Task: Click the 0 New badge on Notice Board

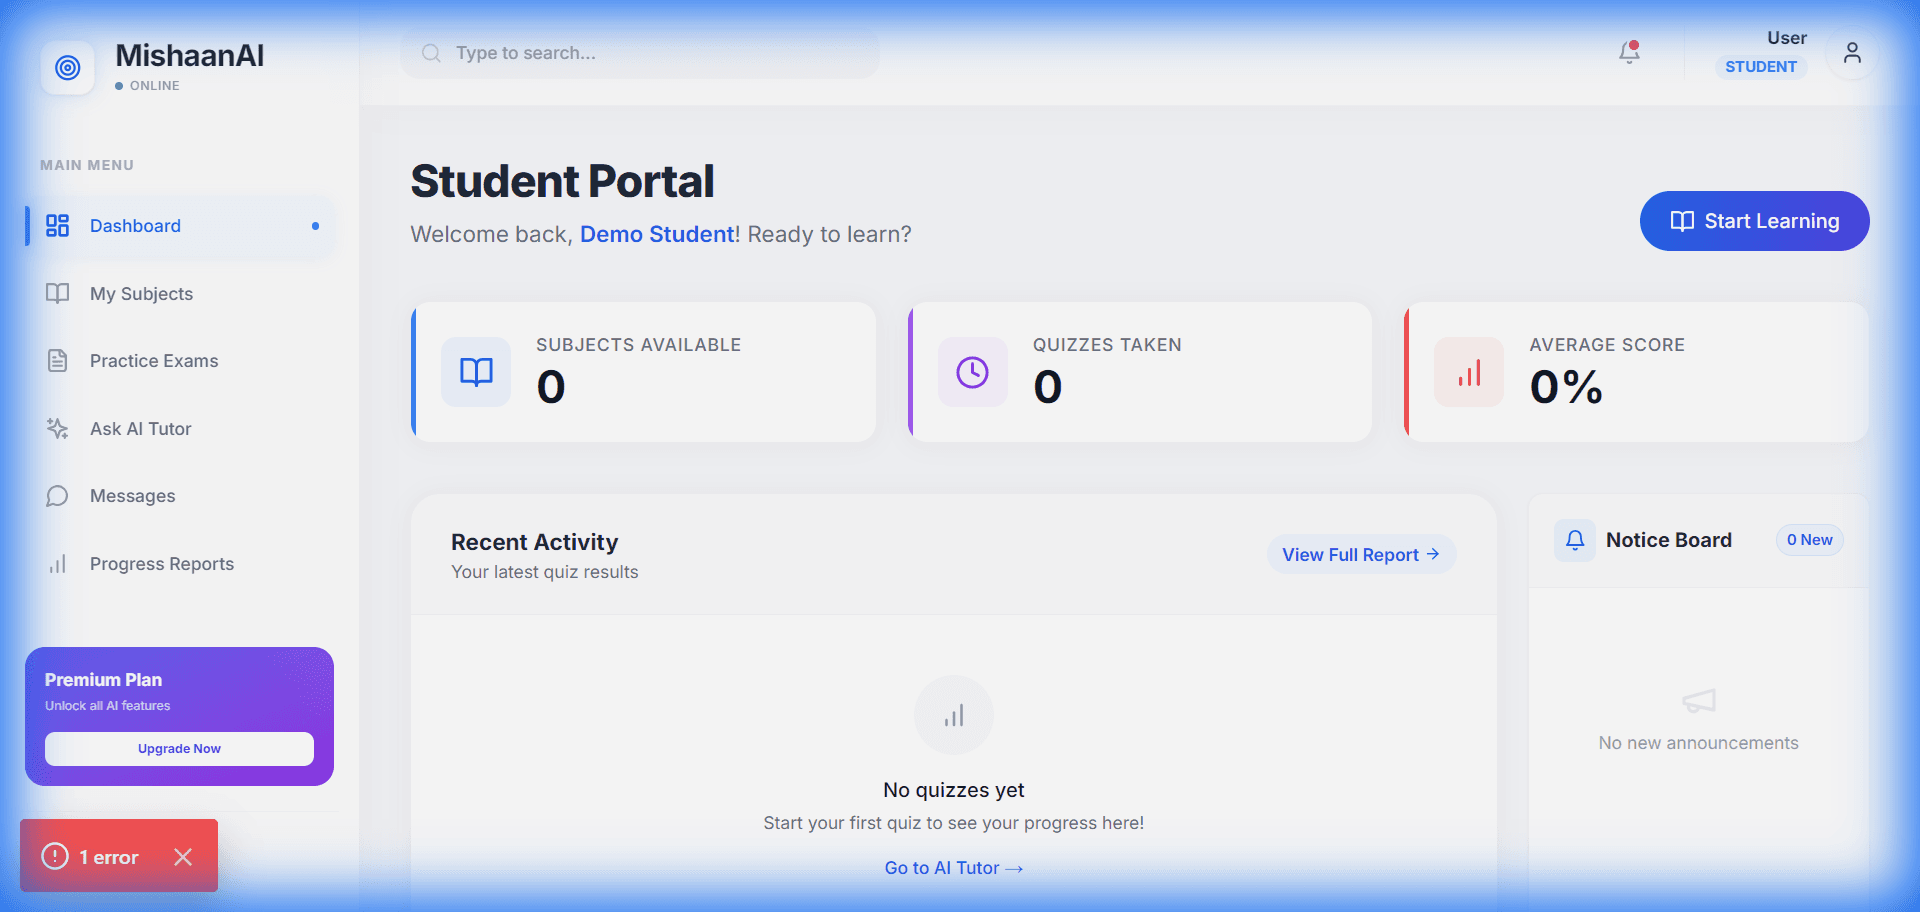Action: point(1809,540)
